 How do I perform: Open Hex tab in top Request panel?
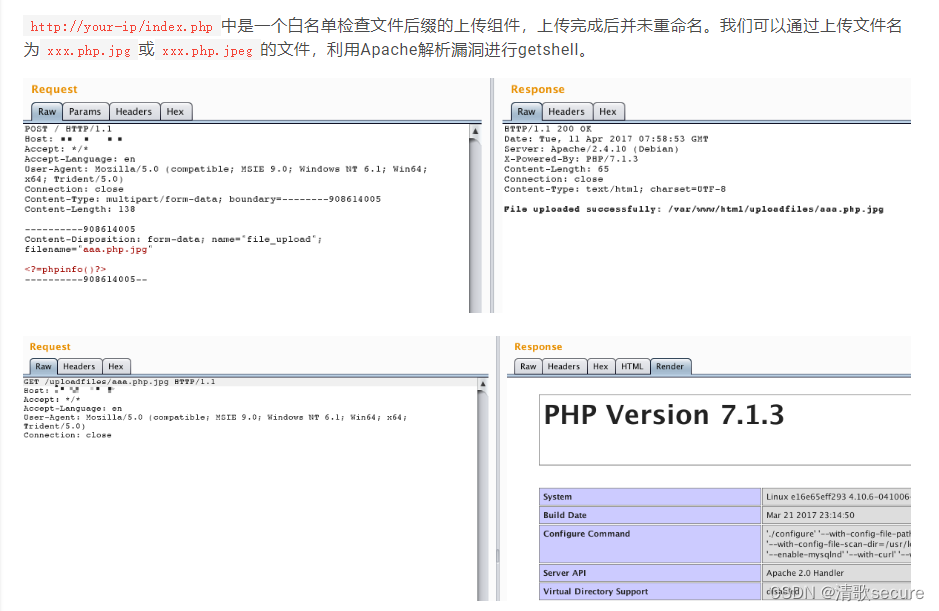[x=175, y=111]
